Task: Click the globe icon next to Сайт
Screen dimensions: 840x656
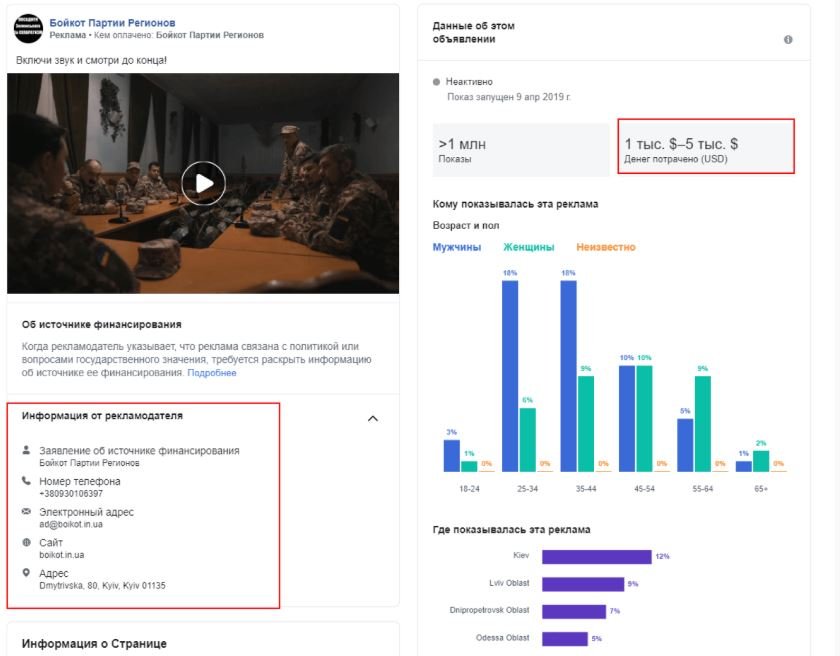Action: [x=27, y=542]
